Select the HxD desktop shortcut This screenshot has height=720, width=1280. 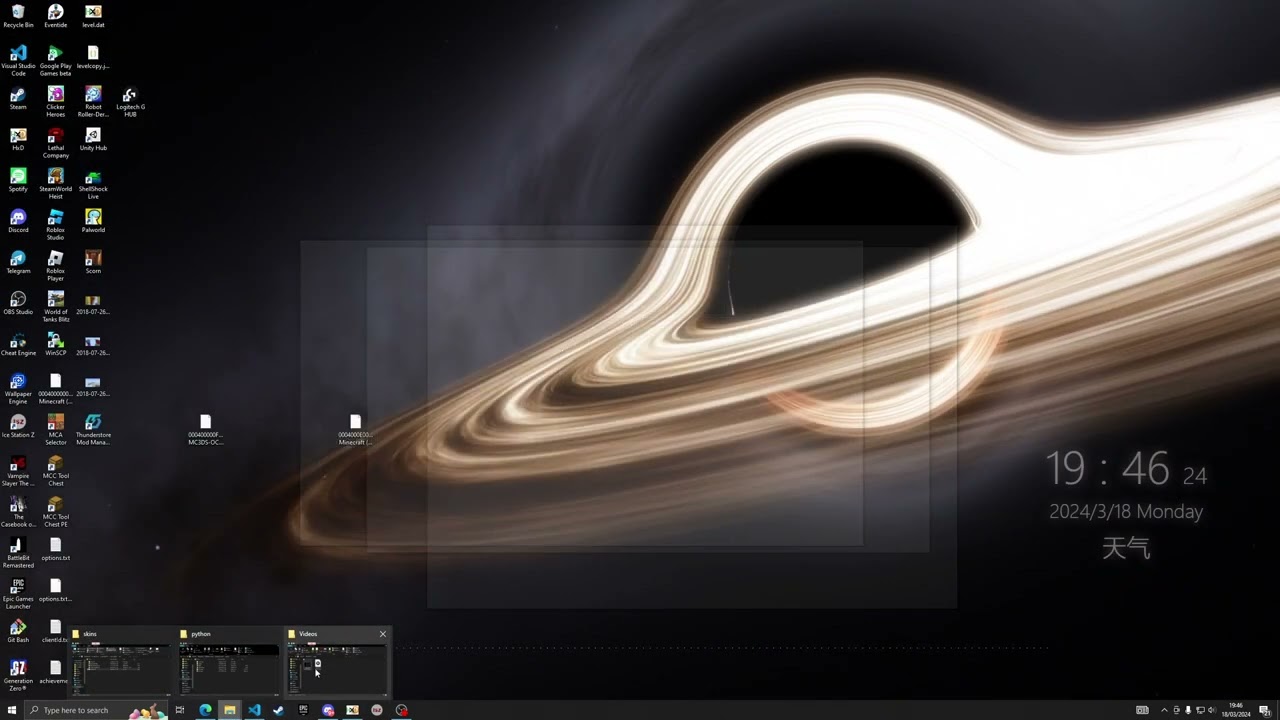(18, 139)
